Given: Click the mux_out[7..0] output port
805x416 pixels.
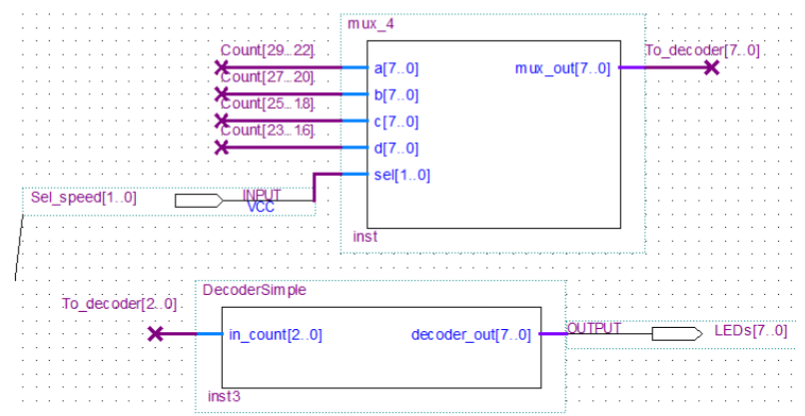Looking at the screenshot, I should point(563,68).
